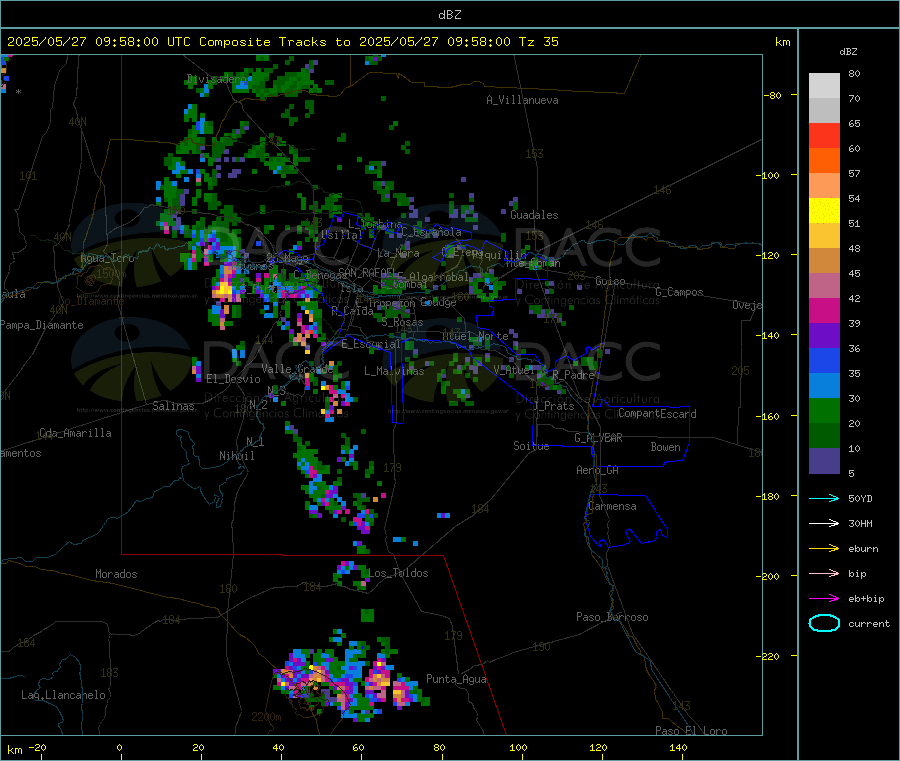Click the Punta_Agua map label

click(456, 680)
